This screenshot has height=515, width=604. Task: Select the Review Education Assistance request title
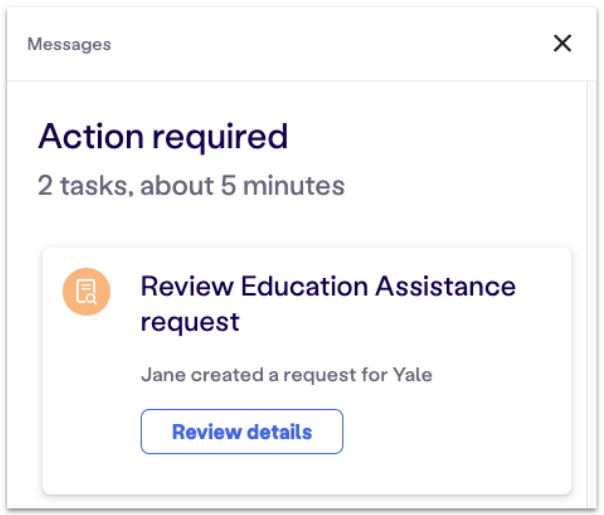tap(328, 304)
